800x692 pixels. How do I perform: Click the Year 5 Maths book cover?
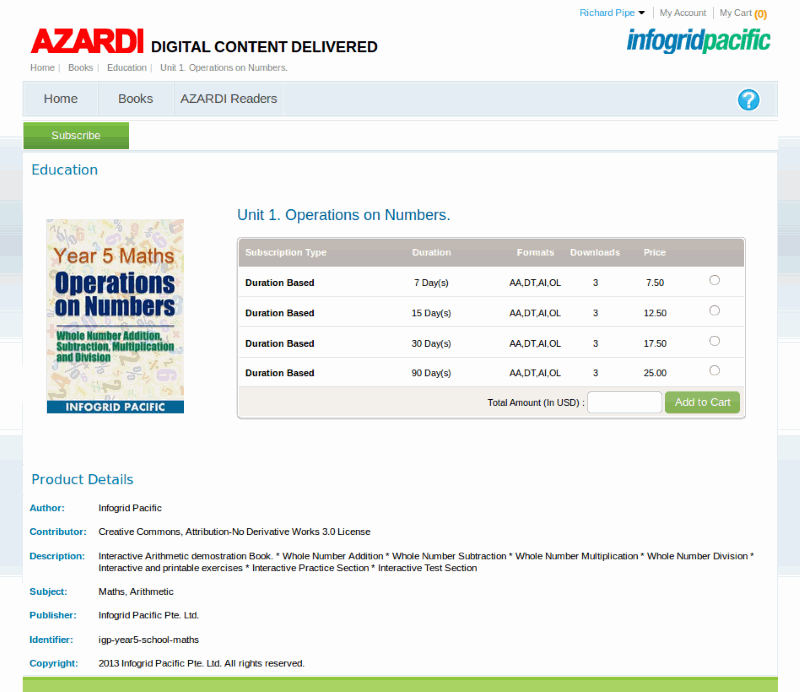tap(115, 316)
